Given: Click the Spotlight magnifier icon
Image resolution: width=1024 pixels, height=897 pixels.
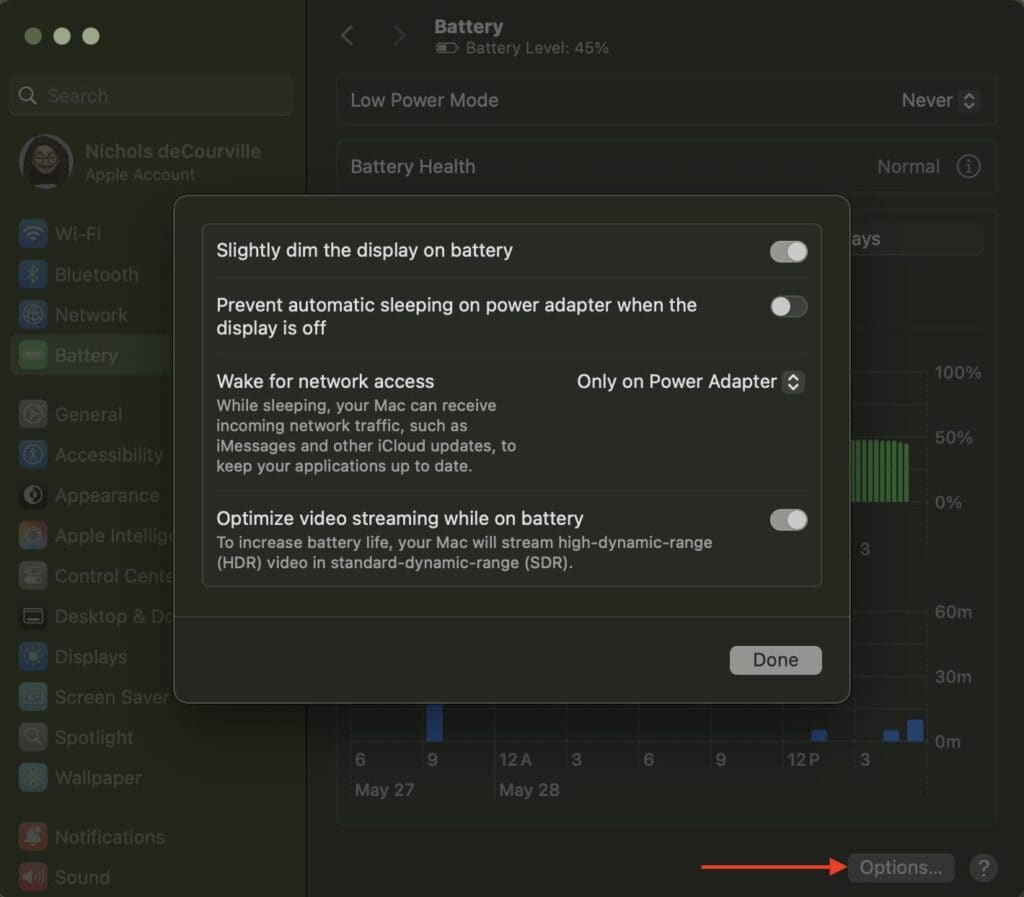Looking at the screenshot, I should coord(33,738).
